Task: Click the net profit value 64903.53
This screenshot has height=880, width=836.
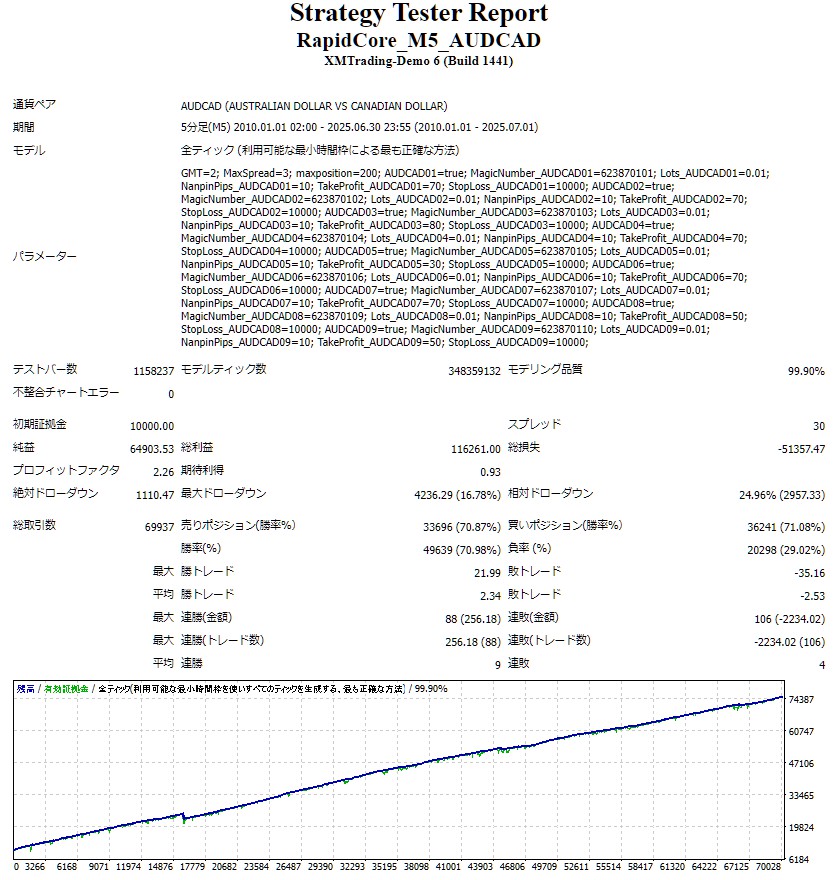Action: (152, 449)
